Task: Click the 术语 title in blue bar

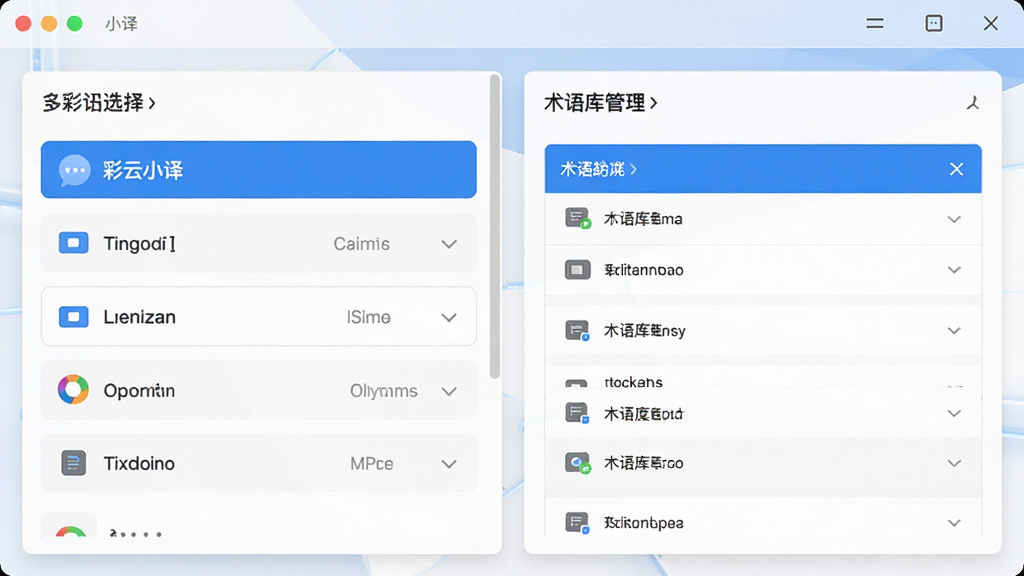Action: pyautogui.click(x=598, y=169)
